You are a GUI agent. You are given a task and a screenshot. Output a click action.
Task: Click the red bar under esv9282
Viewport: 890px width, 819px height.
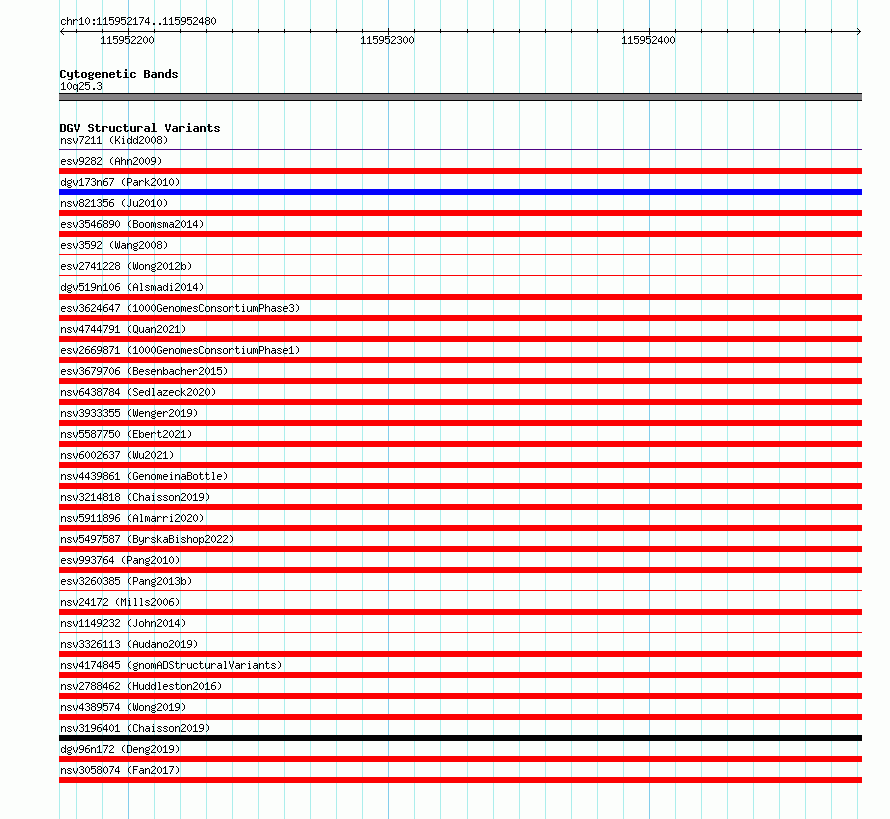click(x=460, y=171)
